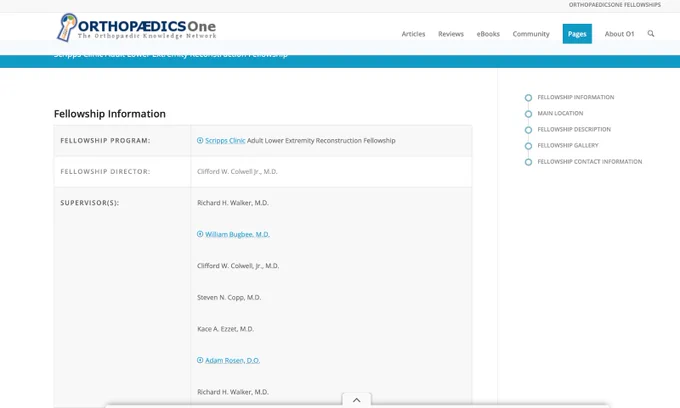The image size is (680, 408).
Task: Open Adam Rosen, D.O. profile link
Action: (x=232, y=360)
